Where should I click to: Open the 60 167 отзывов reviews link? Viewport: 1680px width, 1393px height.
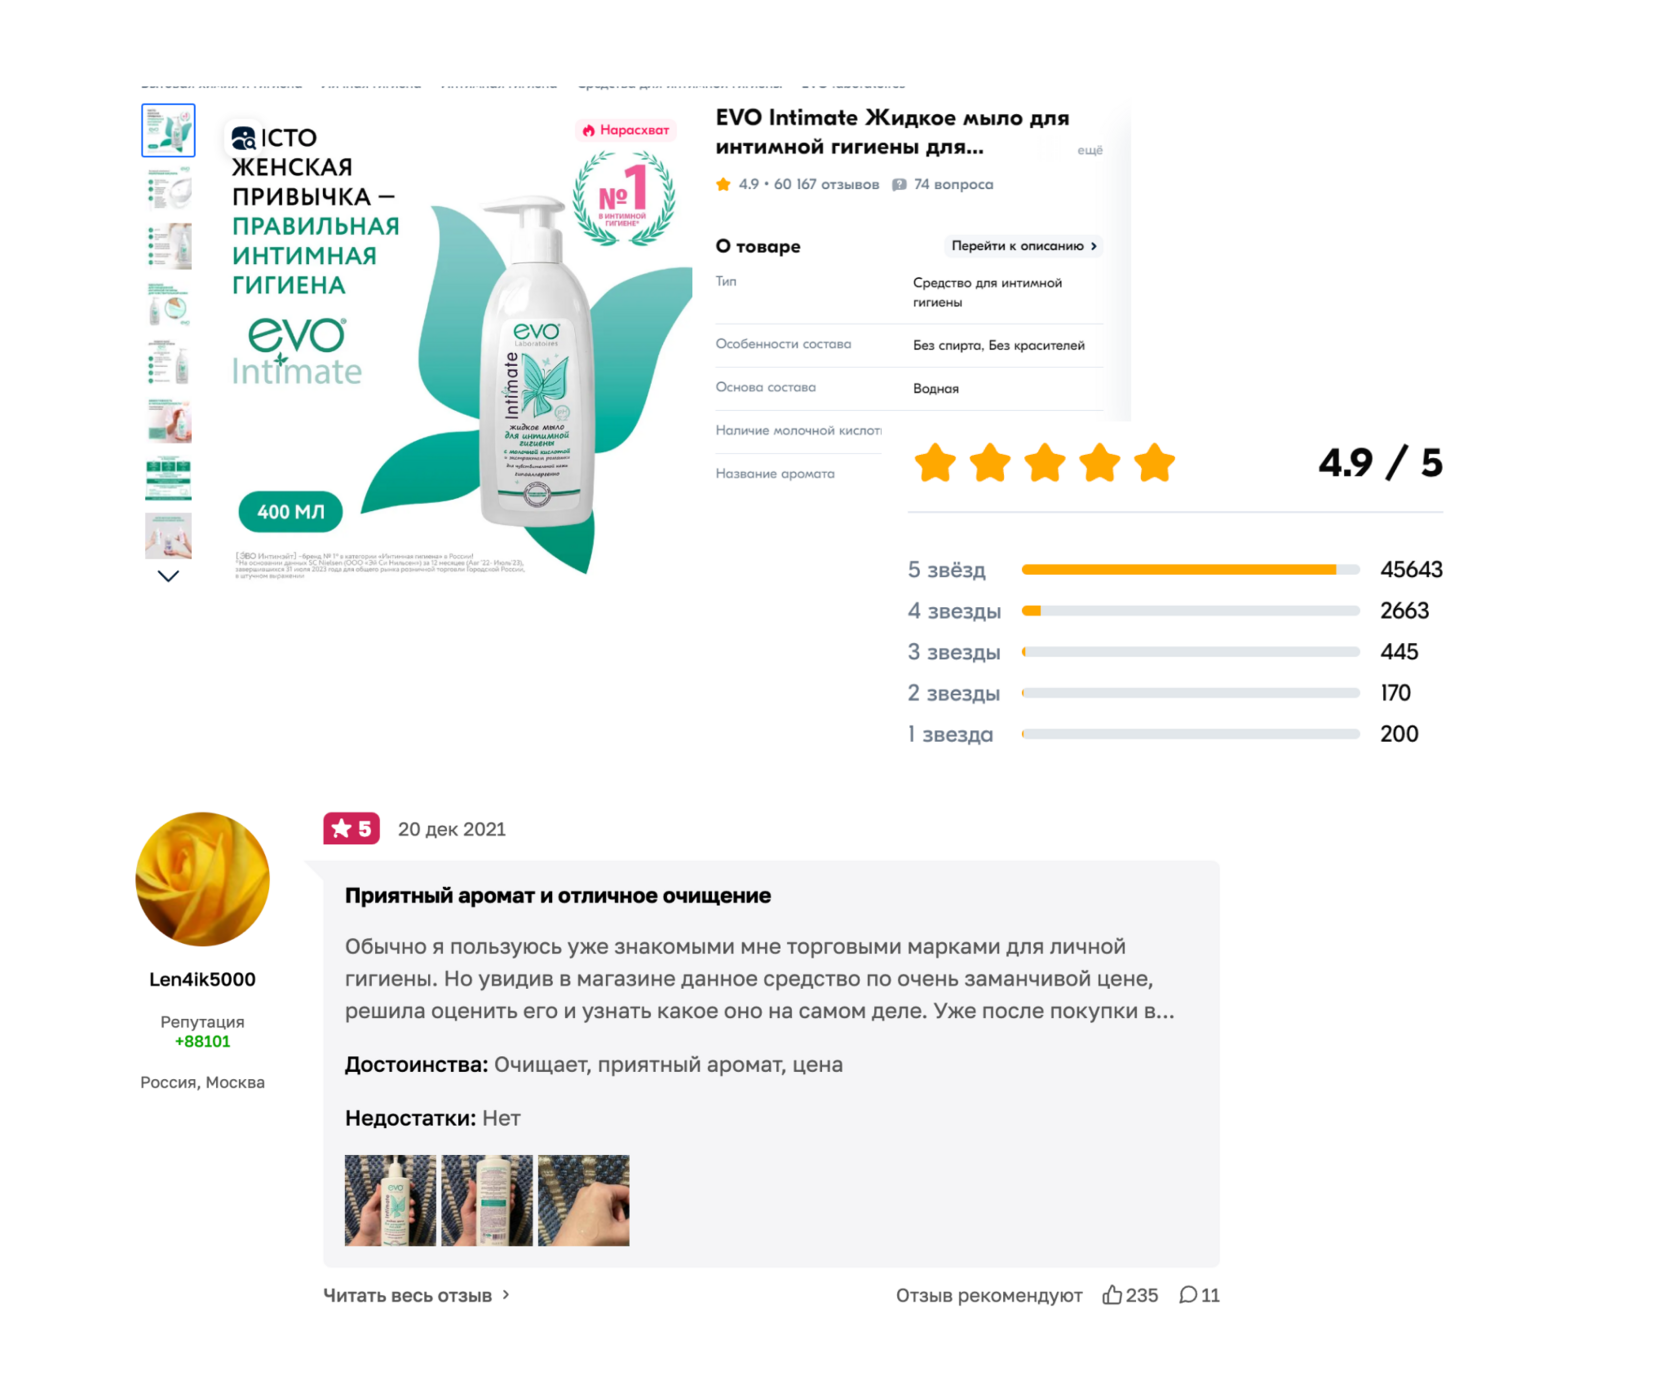click(826, 184)
